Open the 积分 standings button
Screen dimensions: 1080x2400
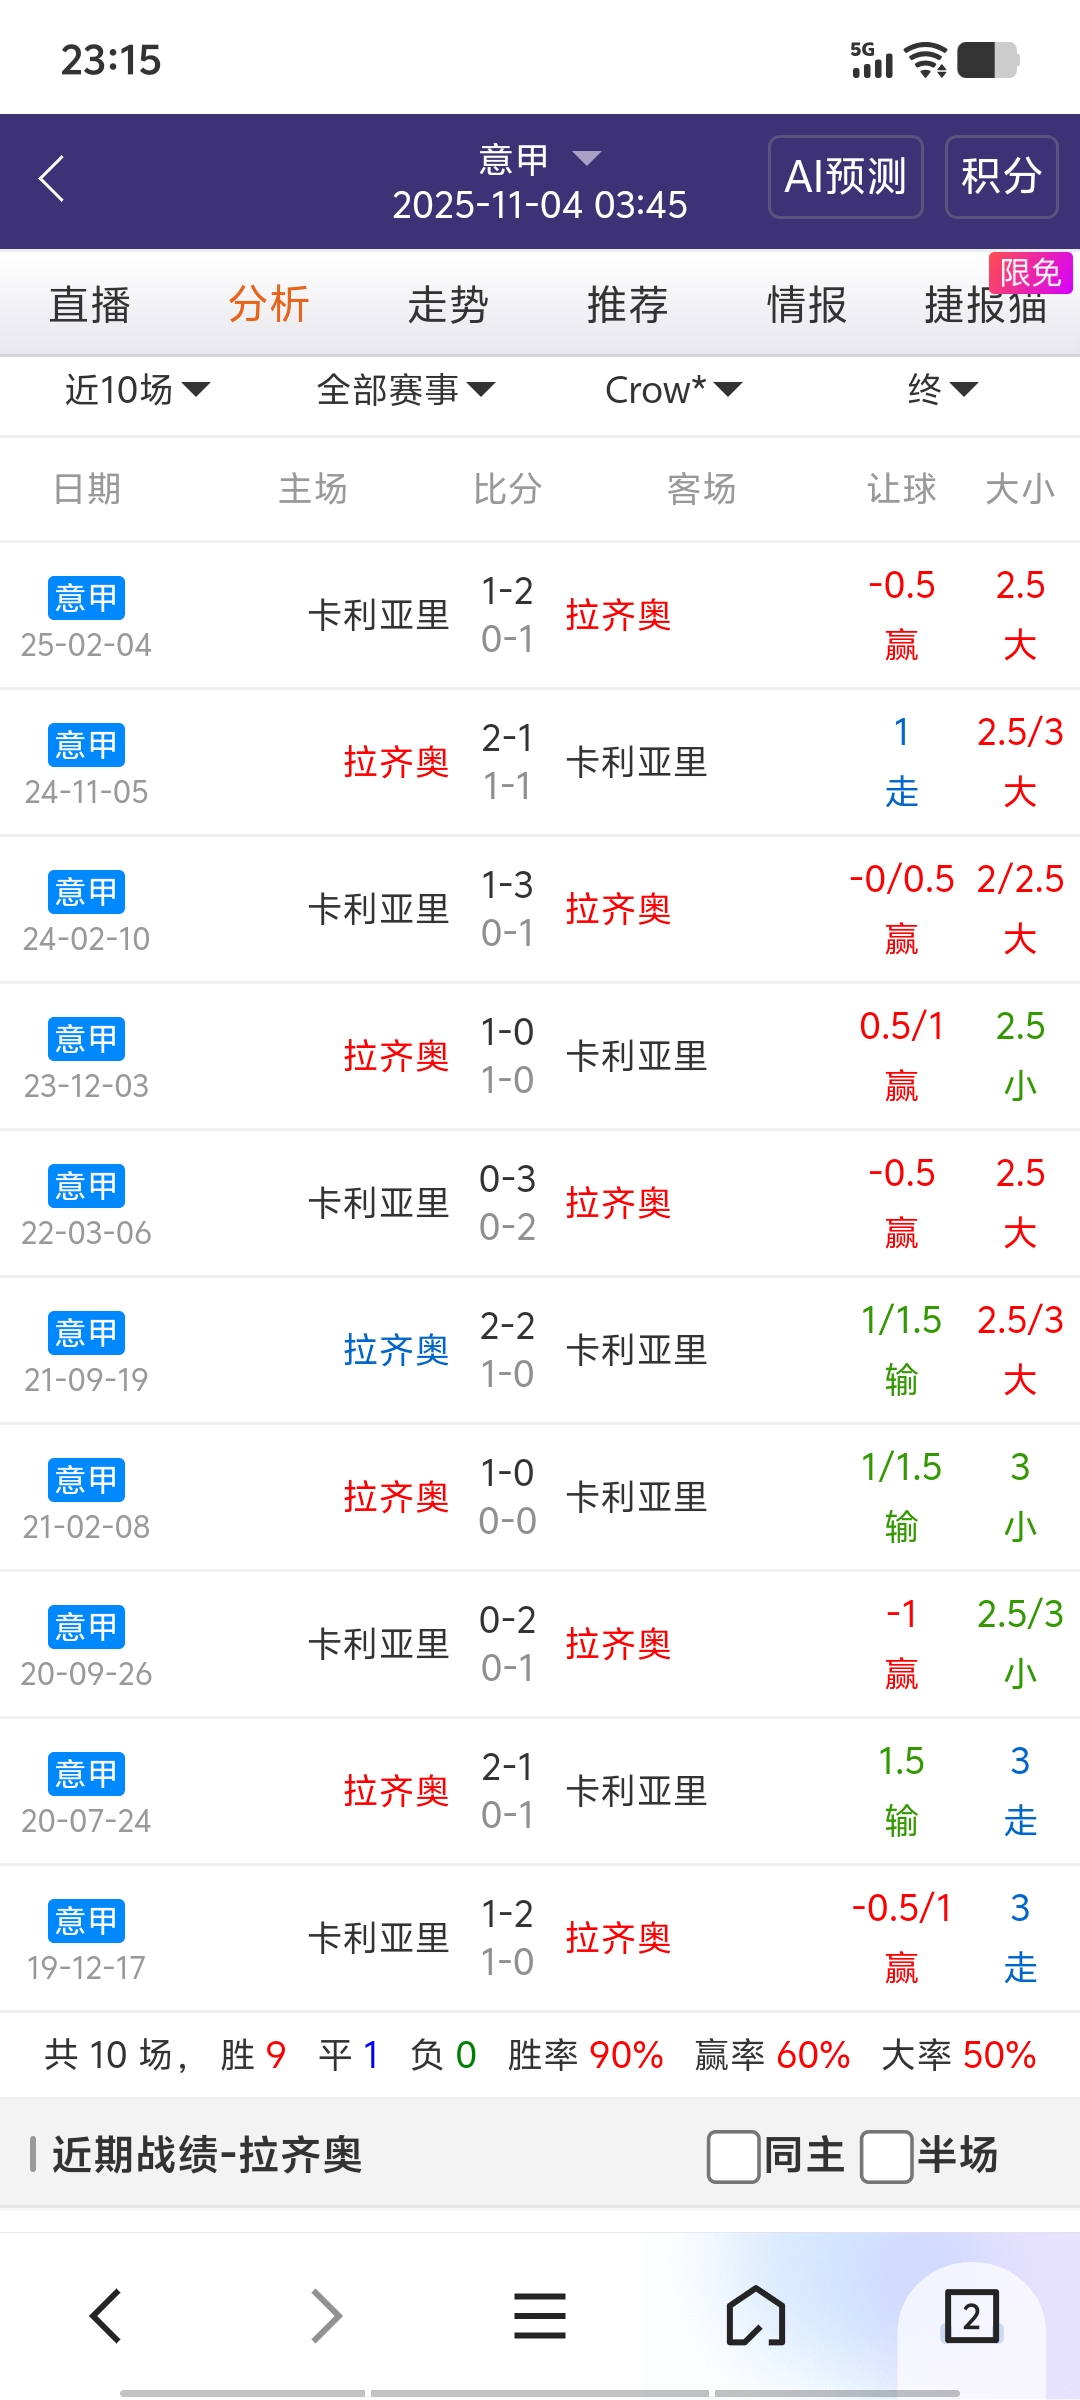pos(1001,177)
